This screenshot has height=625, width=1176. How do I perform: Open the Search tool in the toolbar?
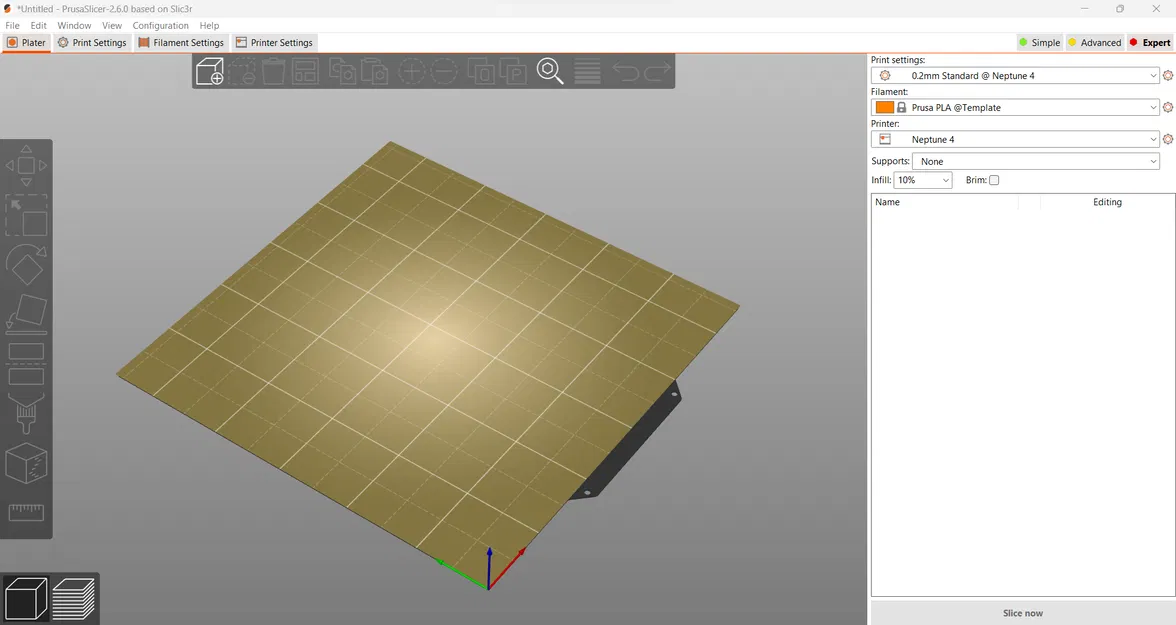coord(549,71)
